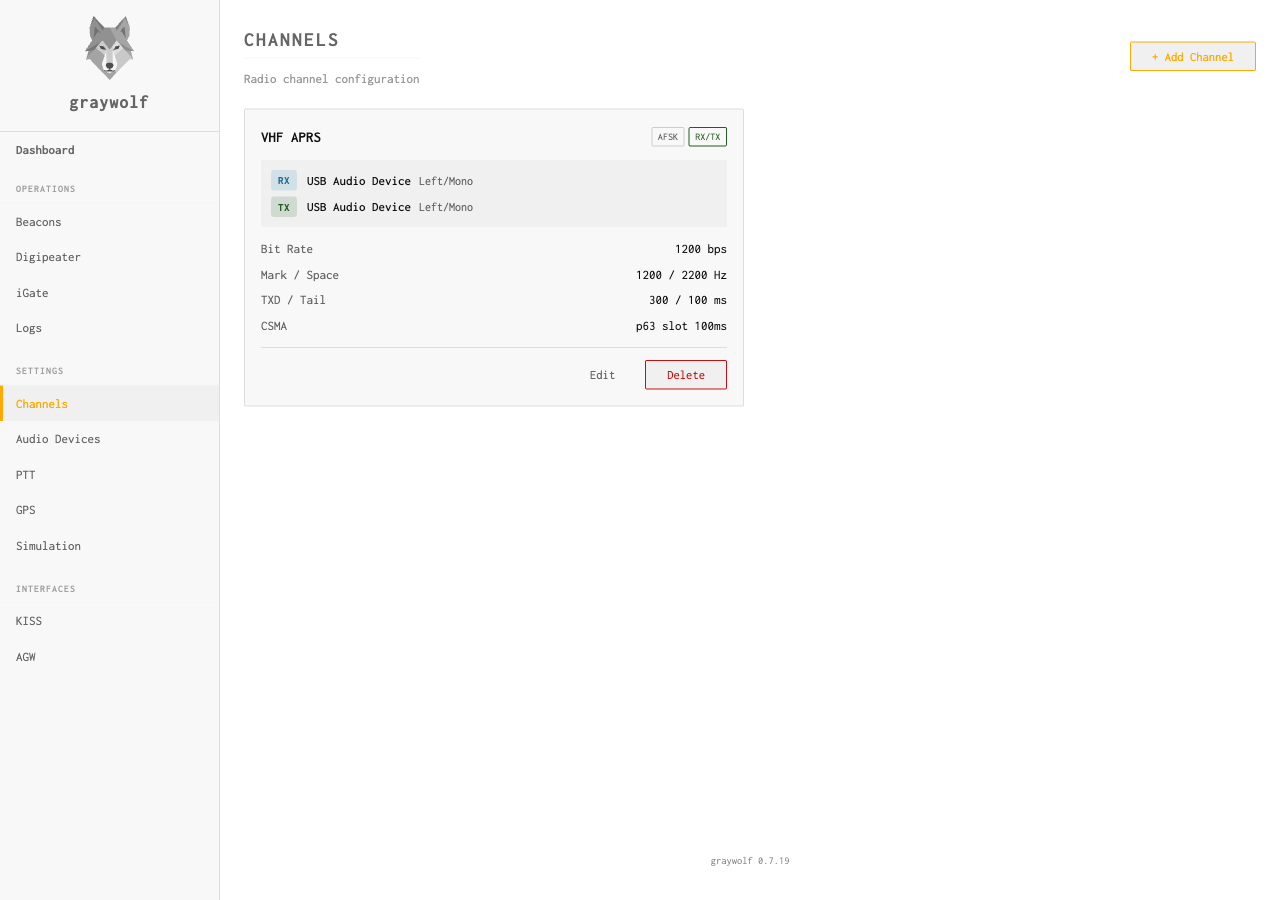This screenshot has width=1280, height=900.
Task: Open the AGW interface page
Action: coord(26,657)
